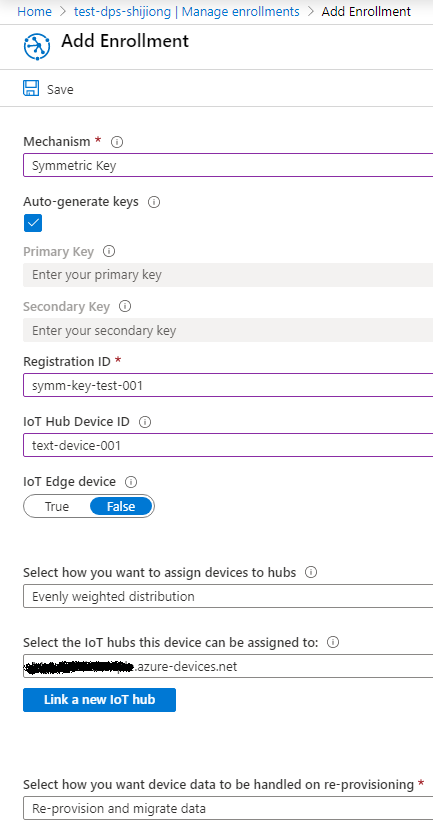Go to Home breadcrumb

pyautogui.click(x=35, y=12)
